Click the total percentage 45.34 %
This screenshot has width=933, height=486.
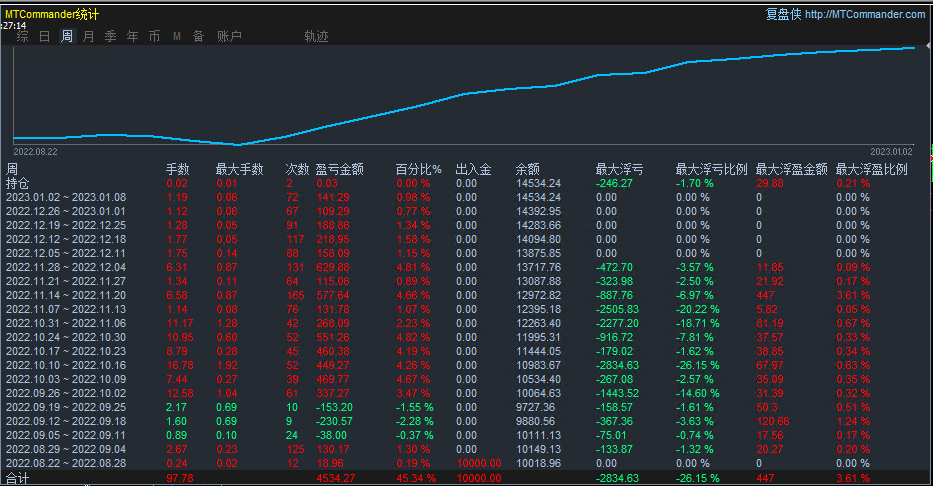tap(417, 478)
